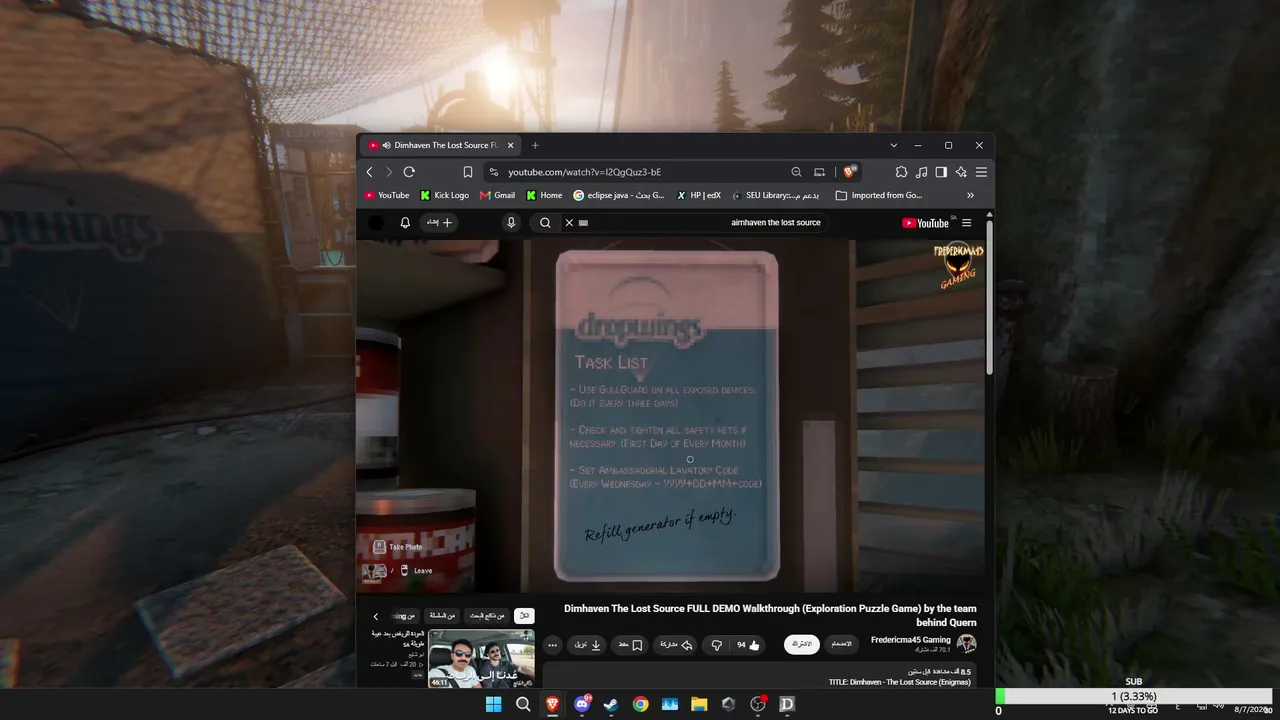The height and width of the screenshot is (720, 1280).
Task: Mute the tab using its speaker icon
Action: pos(386,145)
